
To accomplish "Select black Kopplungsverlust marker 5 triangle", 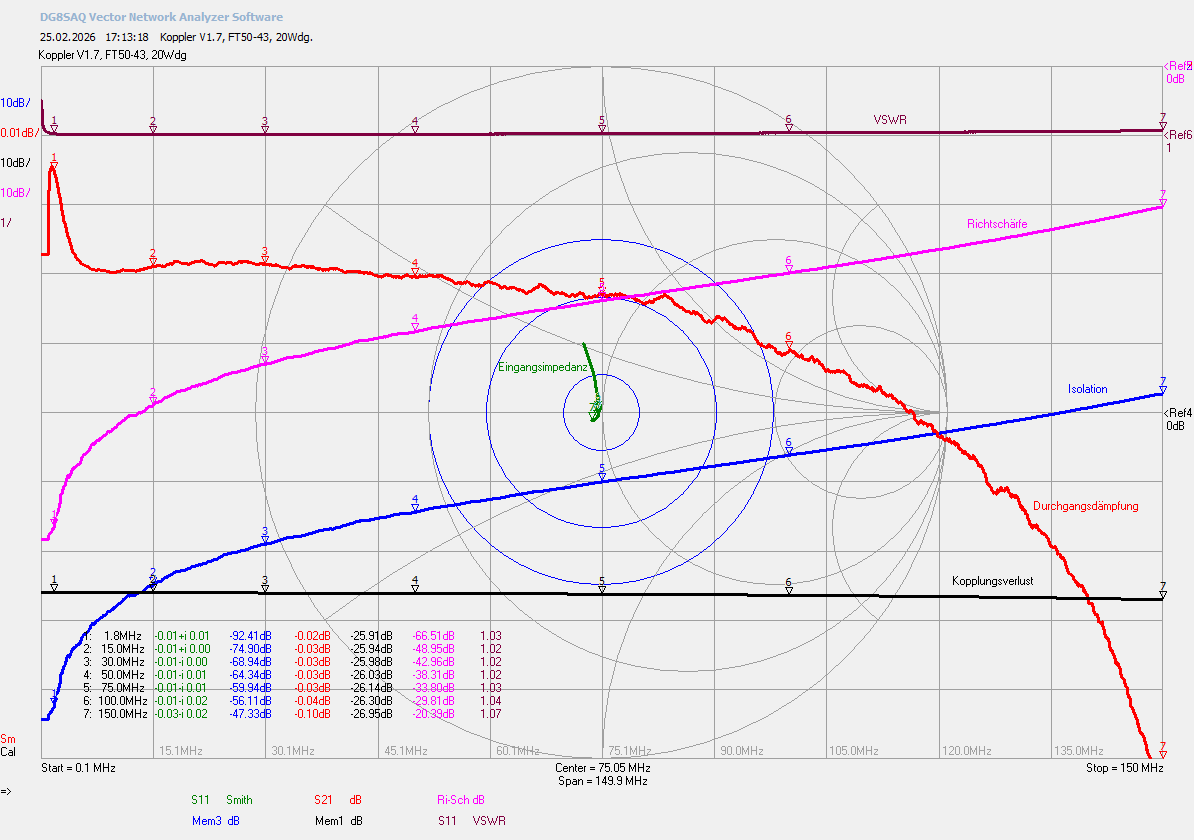I will point(602,589).
